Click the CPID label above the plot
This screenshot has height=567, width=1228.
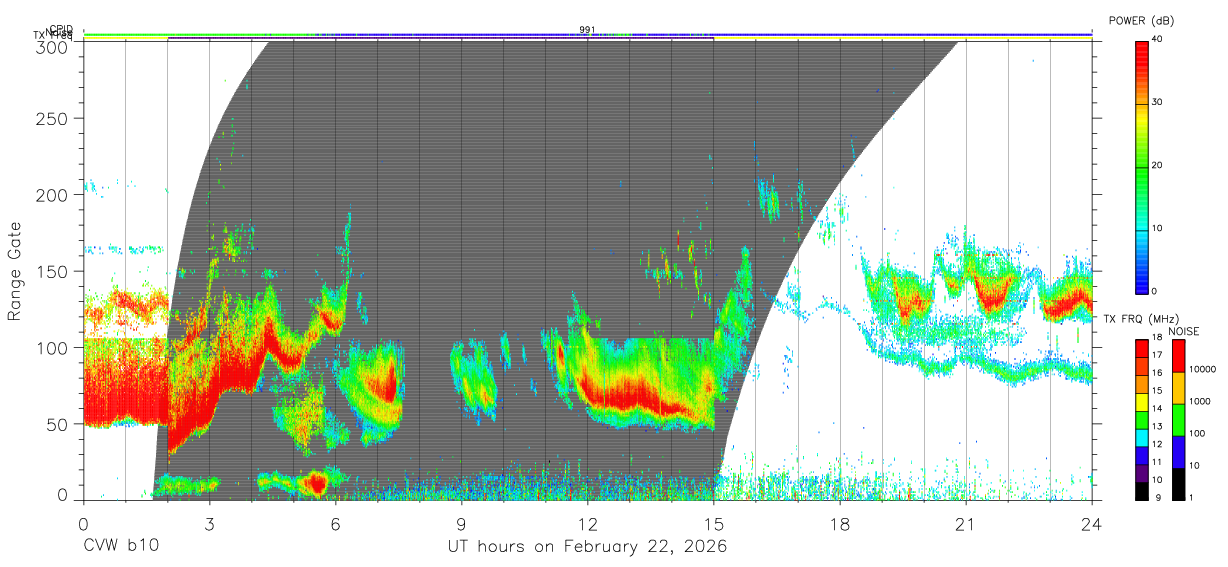(x=61, y=29)
